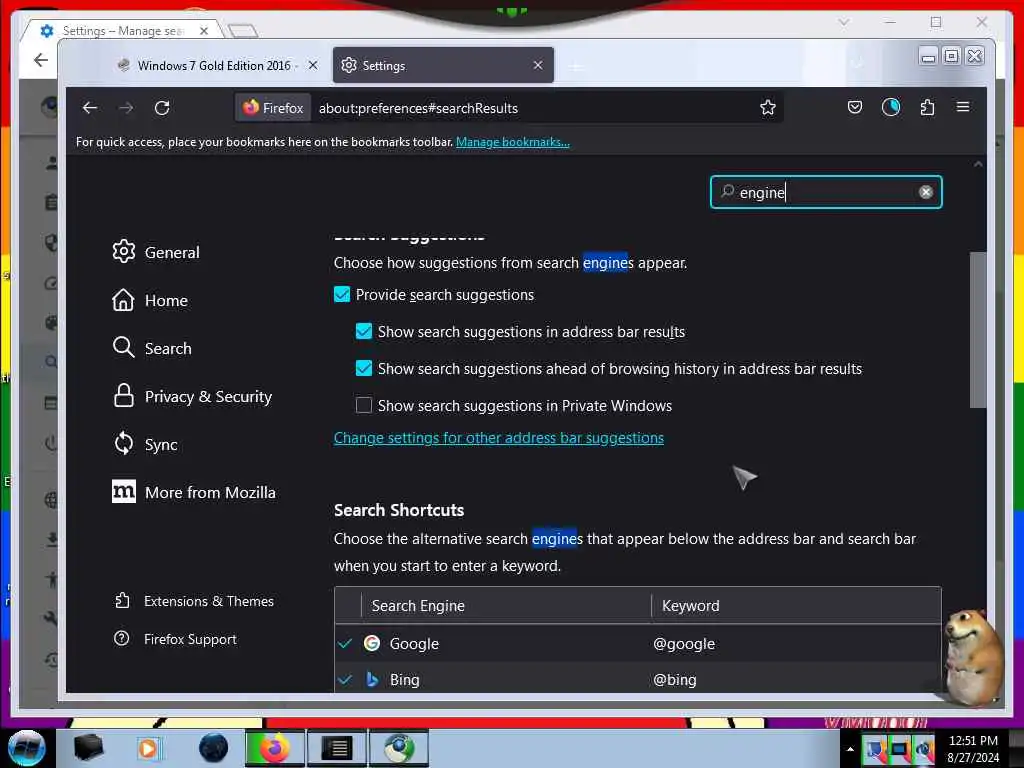Click the Firefox forward arrow

point(126,108)
